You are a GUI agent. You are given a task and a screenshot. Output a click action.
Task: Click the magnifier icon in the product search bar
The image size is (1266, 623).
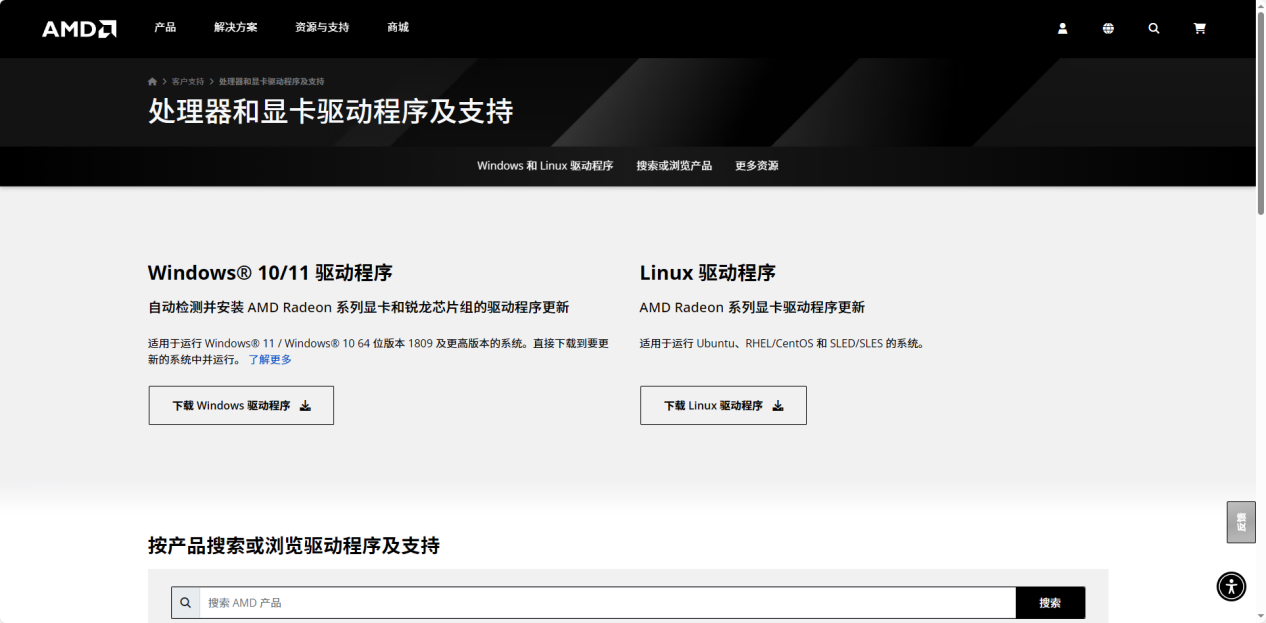click(x=185, y=602)
